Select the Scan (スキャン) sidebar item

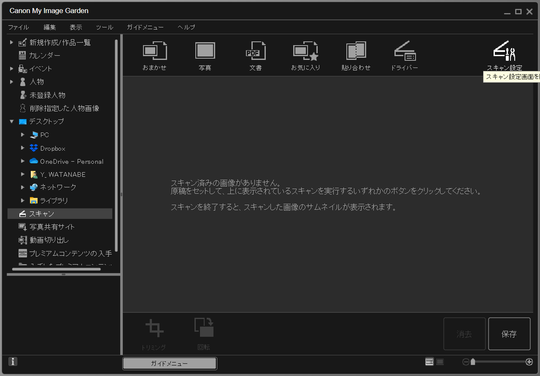click(60, 214)
